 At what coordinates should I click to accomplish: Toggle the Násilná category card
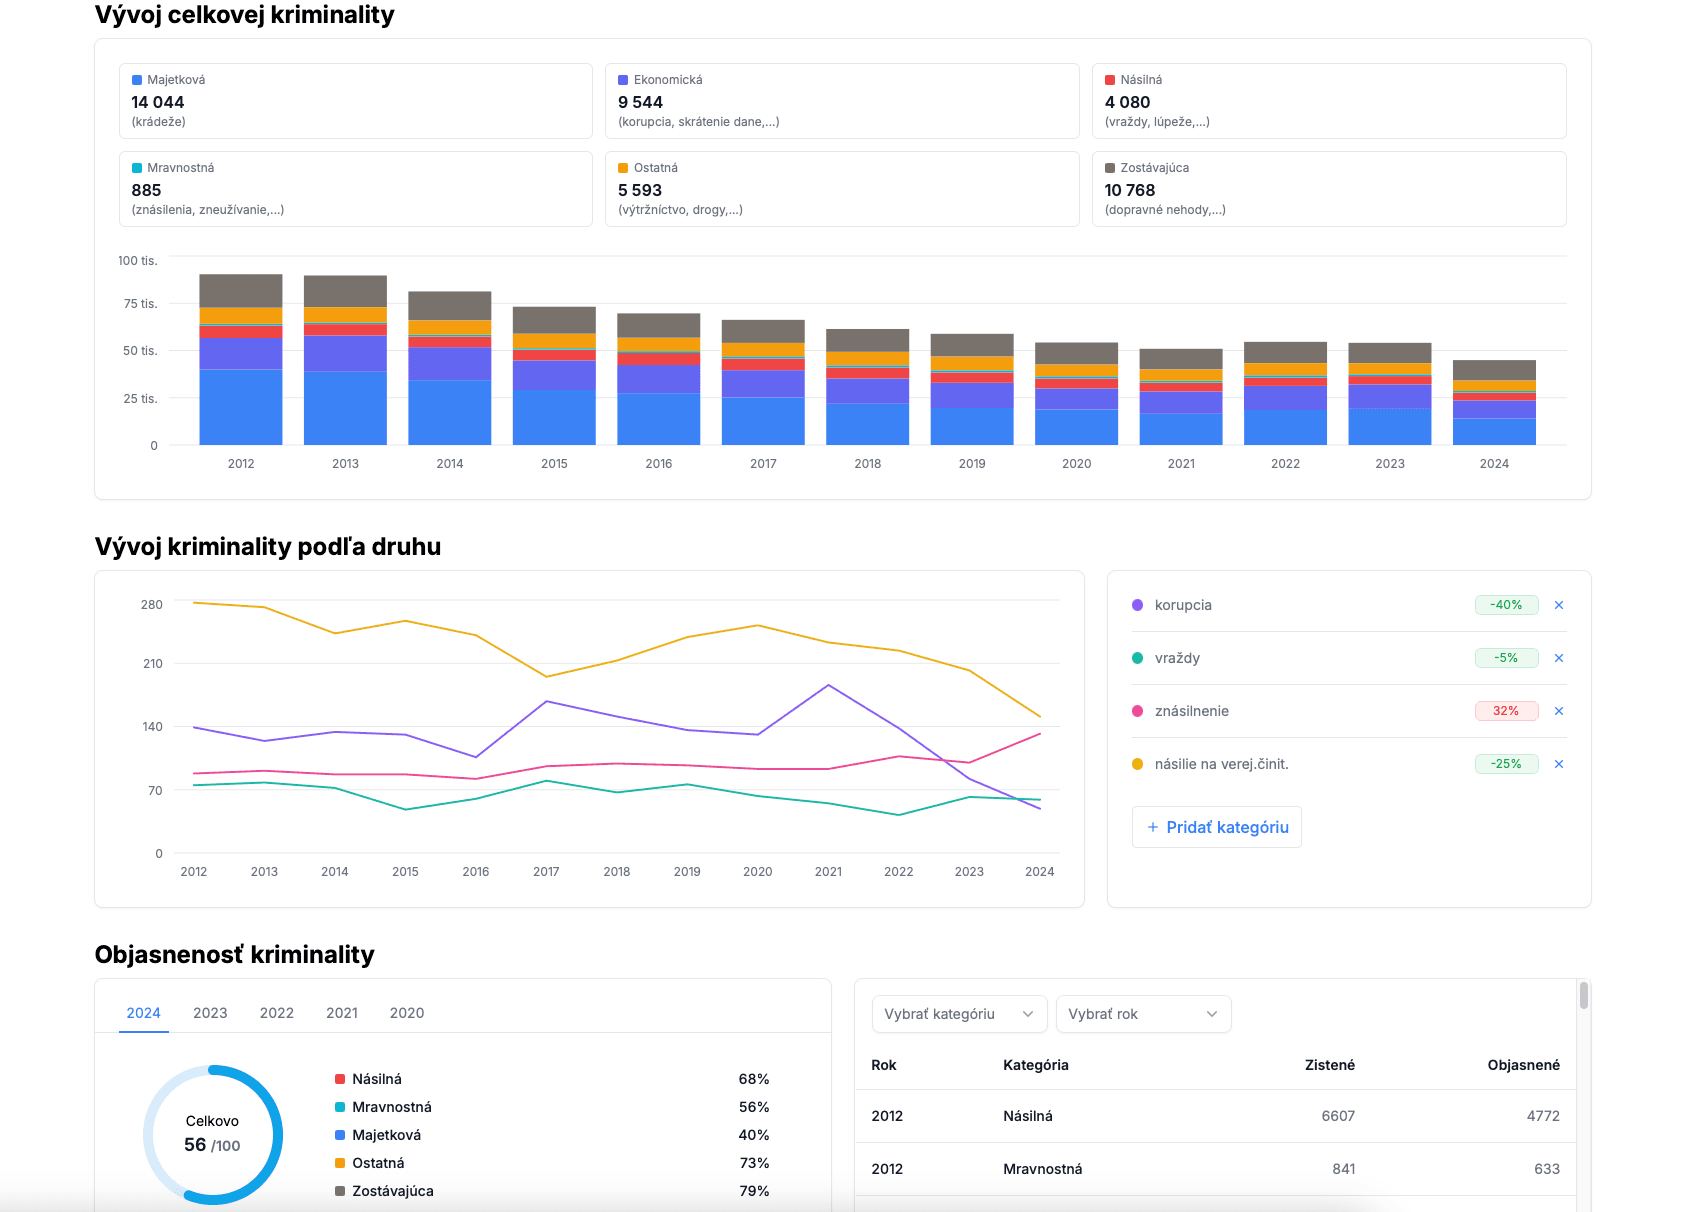pyautogui.click(x=1328, y=101)
